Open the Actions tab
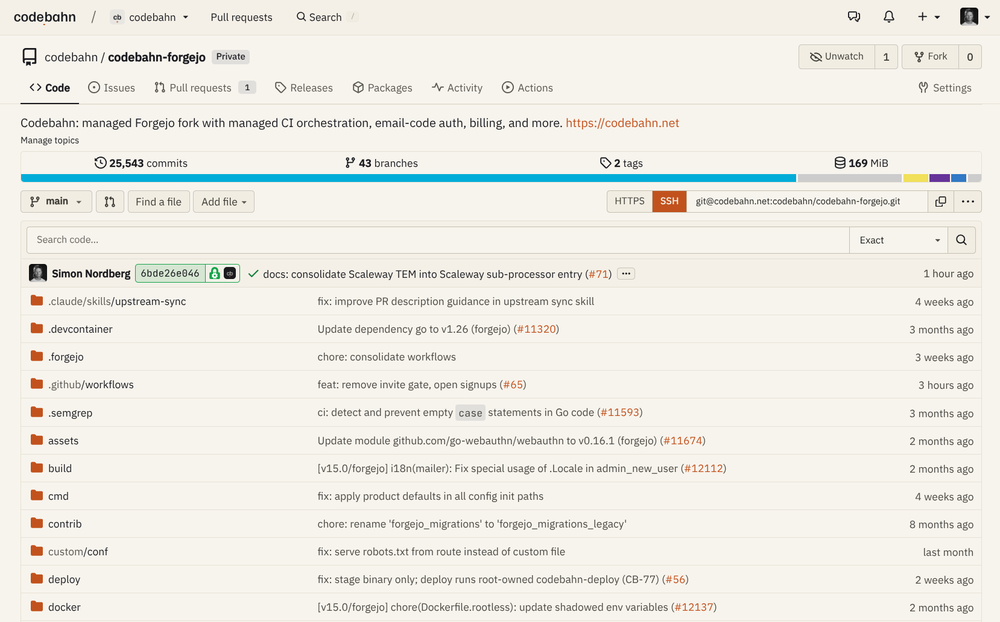This screenshot has height=622, width=1000. coord(527,87)
